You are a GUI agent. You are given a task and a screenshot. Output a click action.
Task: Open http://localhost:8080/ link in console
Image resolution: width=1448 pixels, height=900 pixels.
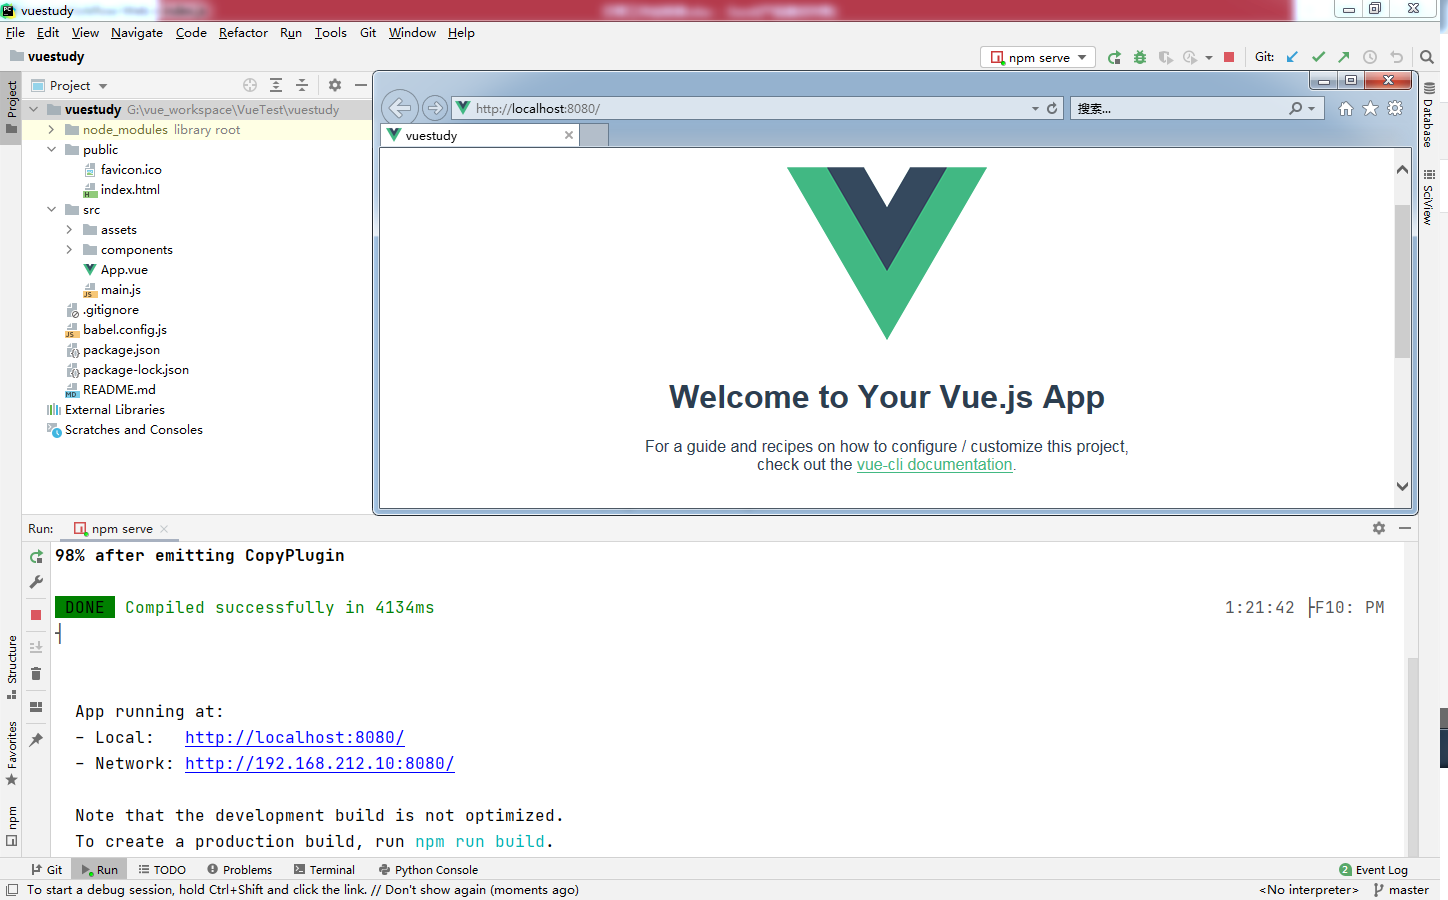(295, 738)
